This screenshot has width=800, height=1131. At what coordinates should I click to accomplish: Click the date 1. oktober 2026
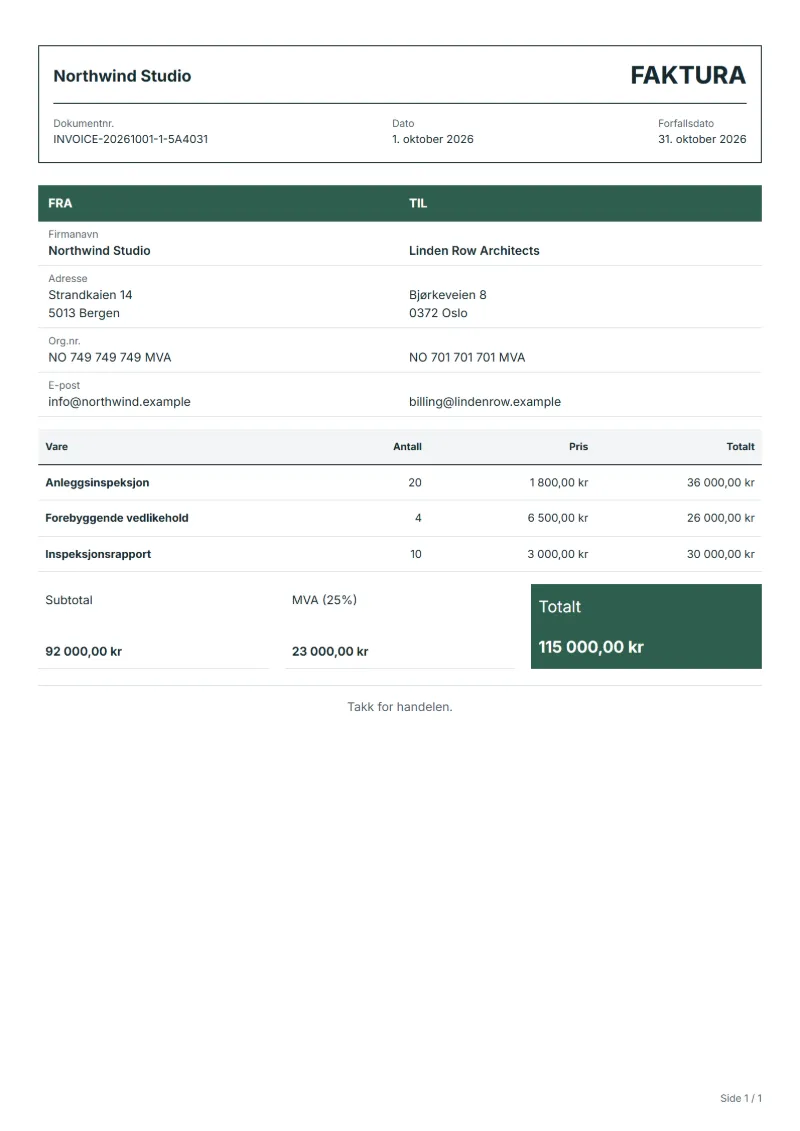pyautogui.click(x=433, y=139)
